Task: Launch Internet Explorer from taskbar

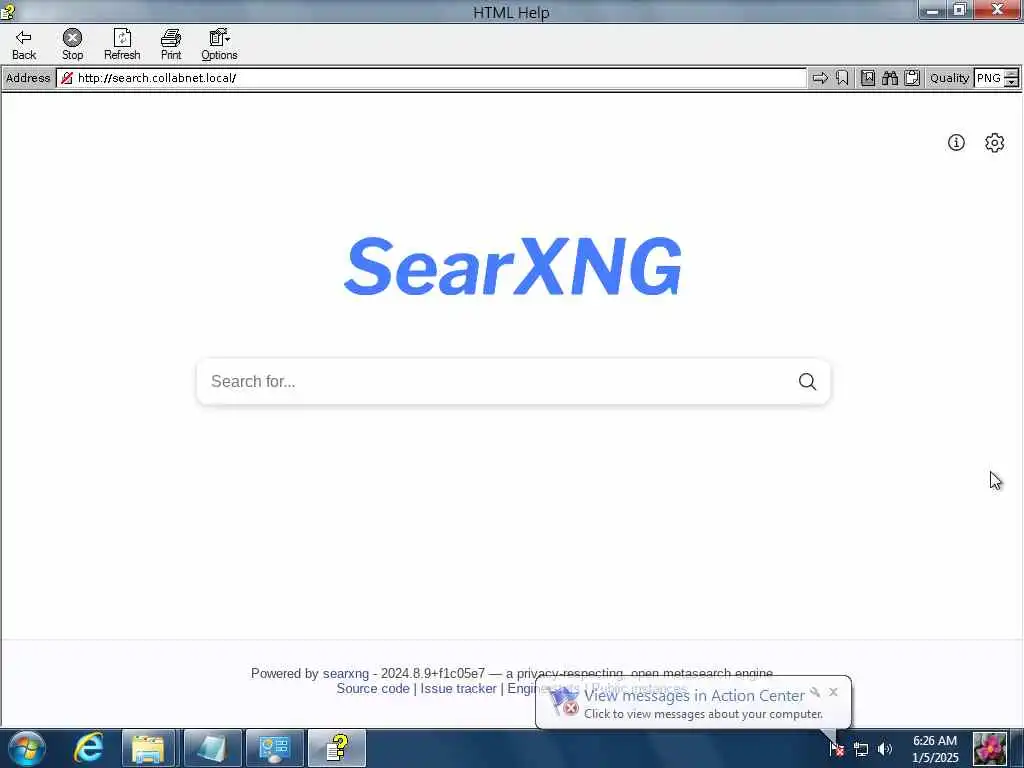Action: click(88, 748)
